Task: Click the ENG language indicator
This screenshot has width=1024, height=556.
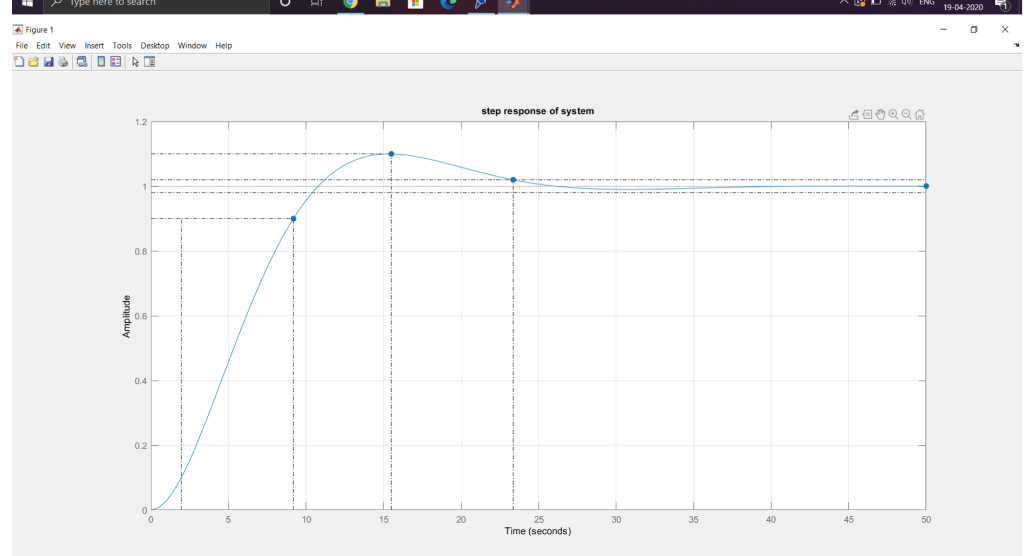Action: 927,3
